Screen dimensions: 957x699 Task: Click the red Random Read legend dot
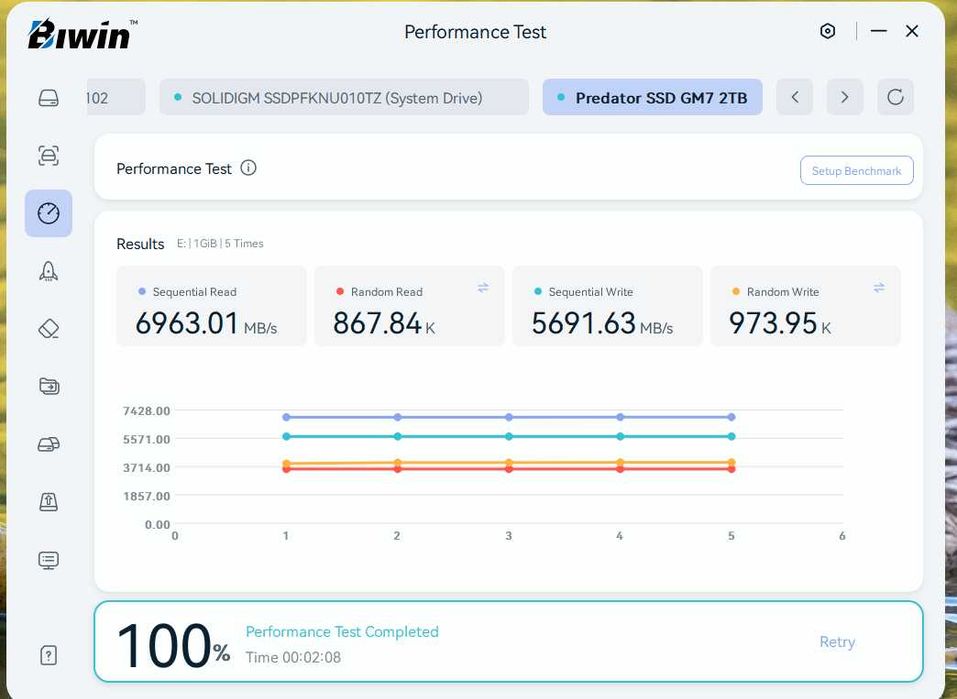[x=340, y=292]
